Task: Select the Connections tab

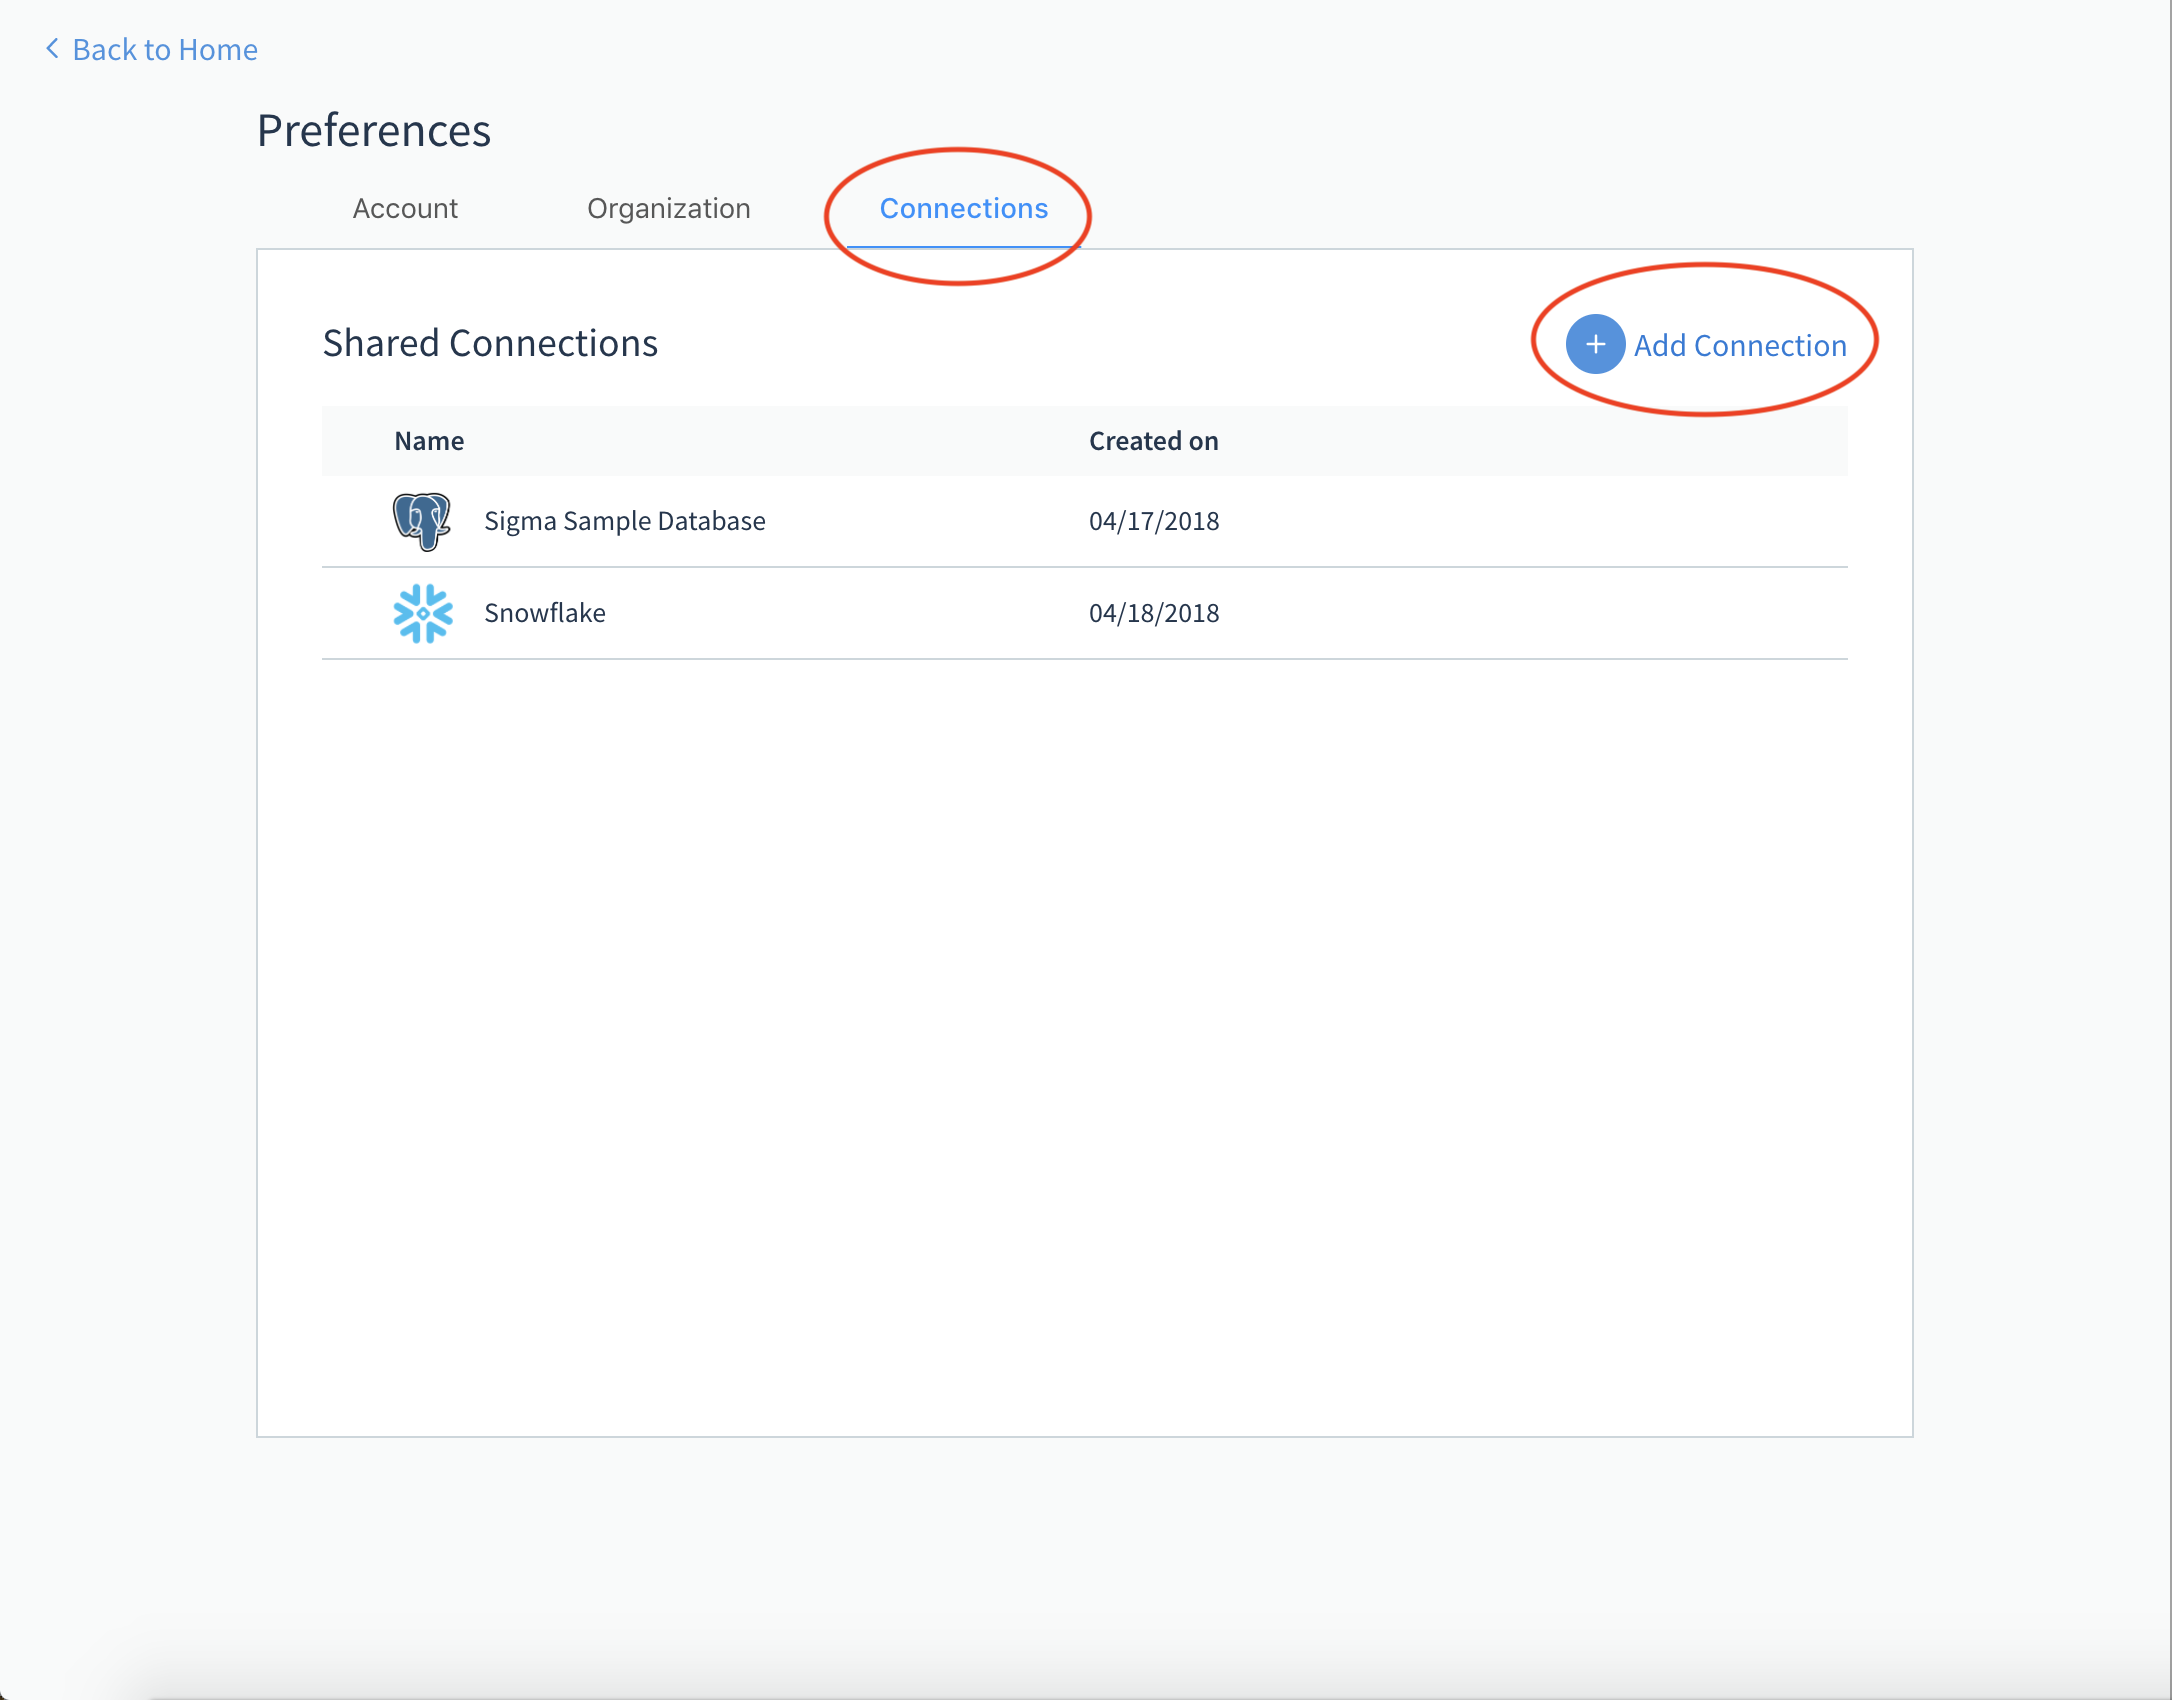Action: (x=964, y=208)
